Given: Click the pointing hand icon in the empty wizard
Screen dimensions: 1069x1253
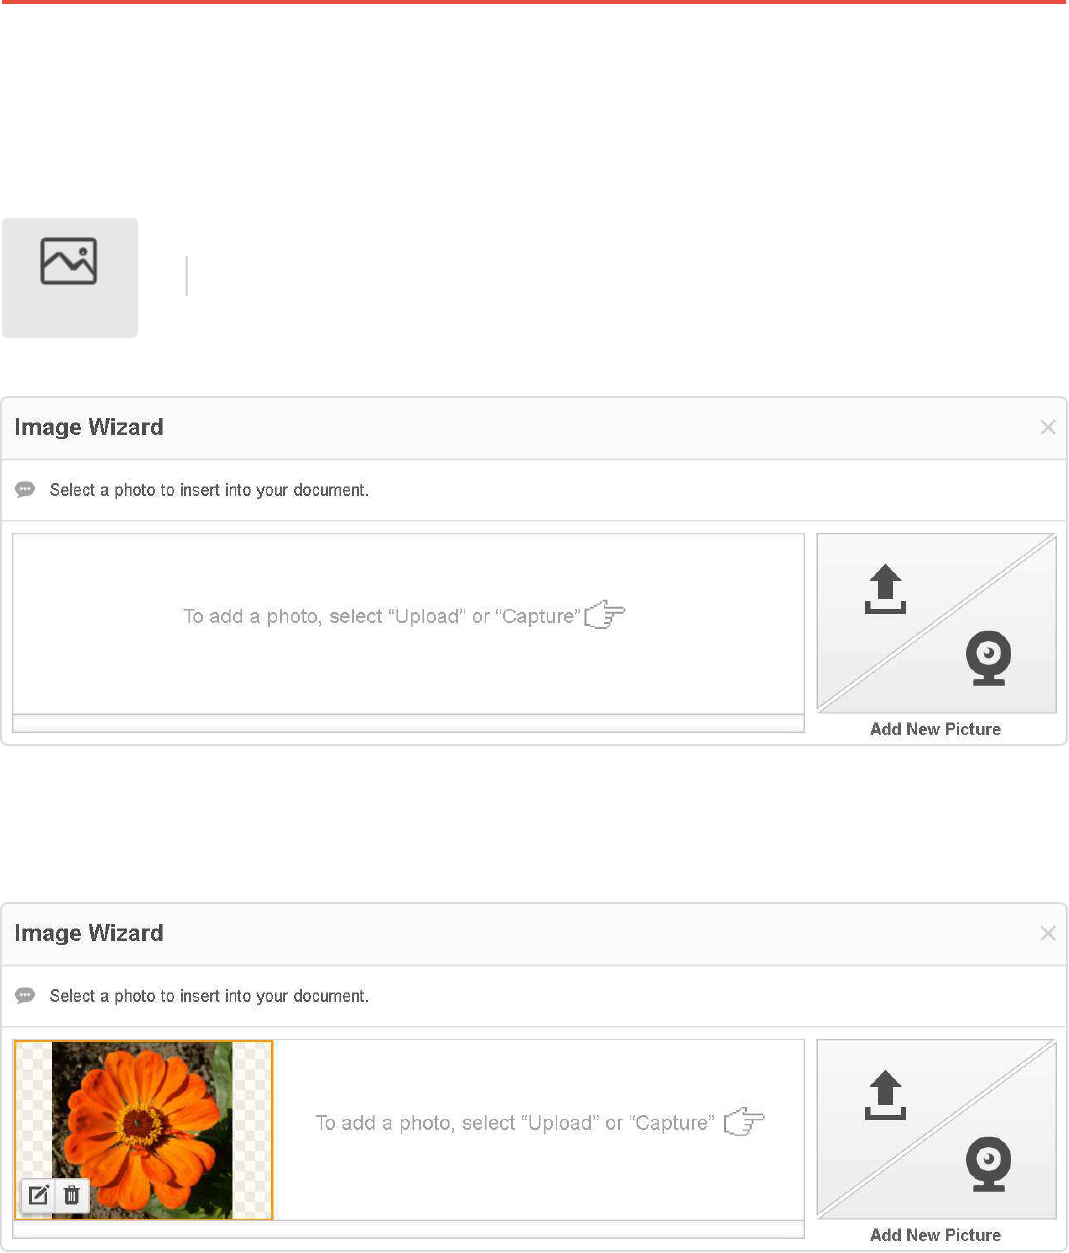Looking at the screenshot, I should pos(604,615).
